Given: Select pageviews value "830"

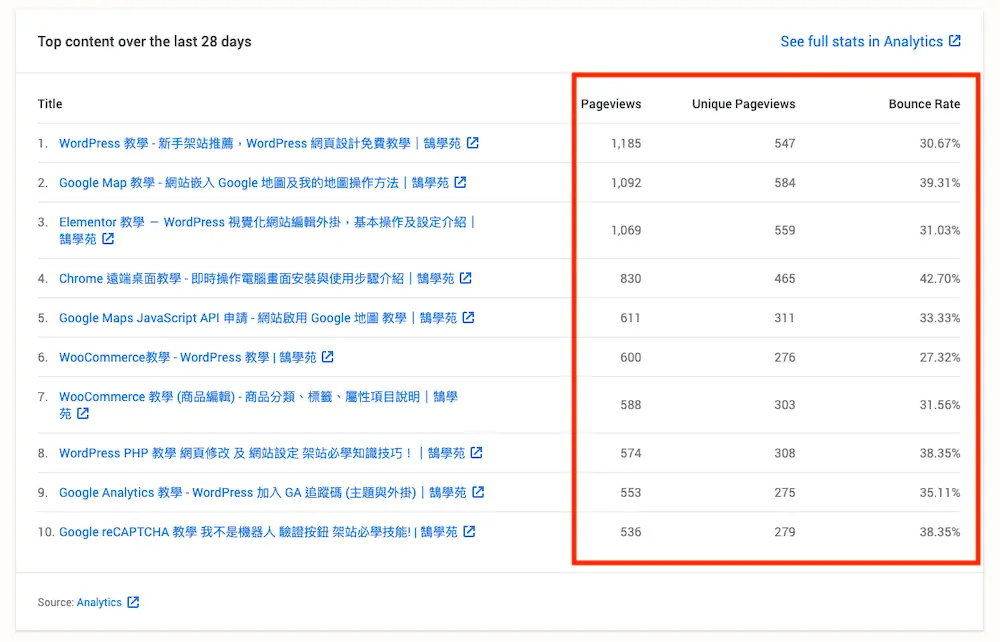Looking at the screenshot, I should click(631, 279).
